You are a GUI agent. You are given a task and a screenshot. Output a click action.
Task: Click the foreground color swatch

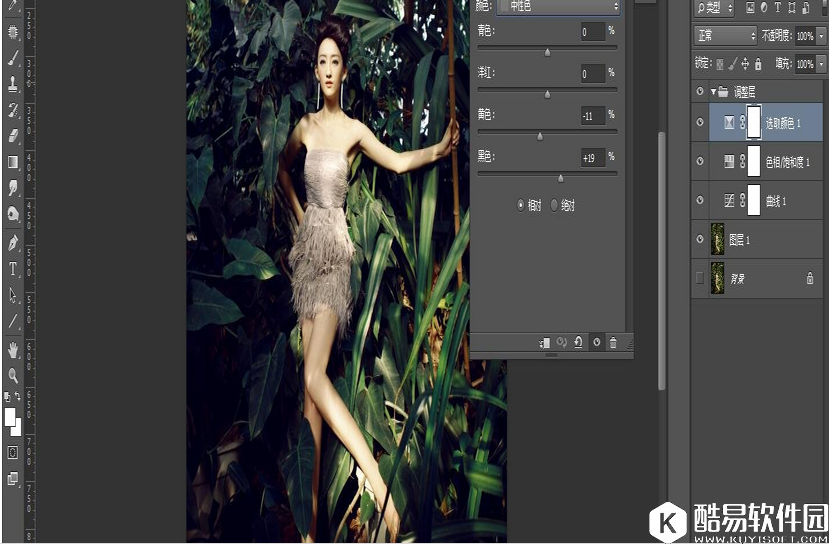10,416
